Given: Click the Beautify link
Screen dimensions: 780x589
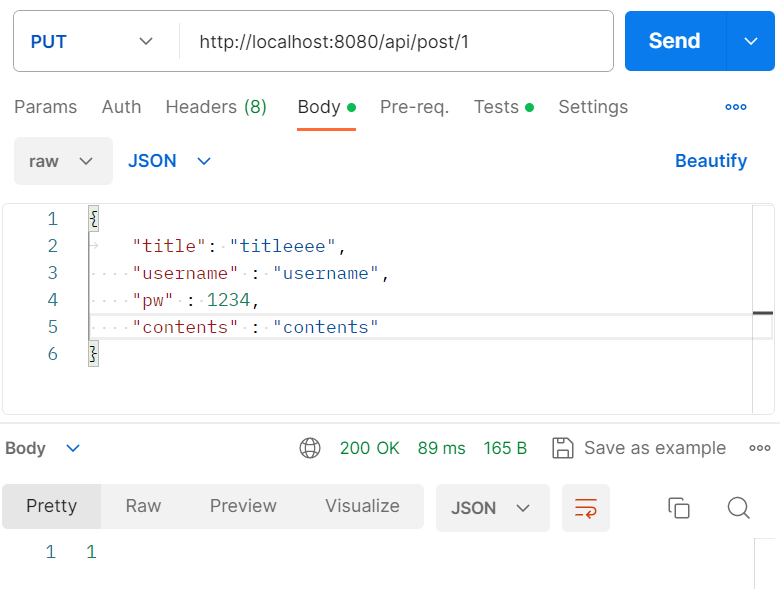Looking at the screenshot, I should pyautogui.click(x=711, y=161).
